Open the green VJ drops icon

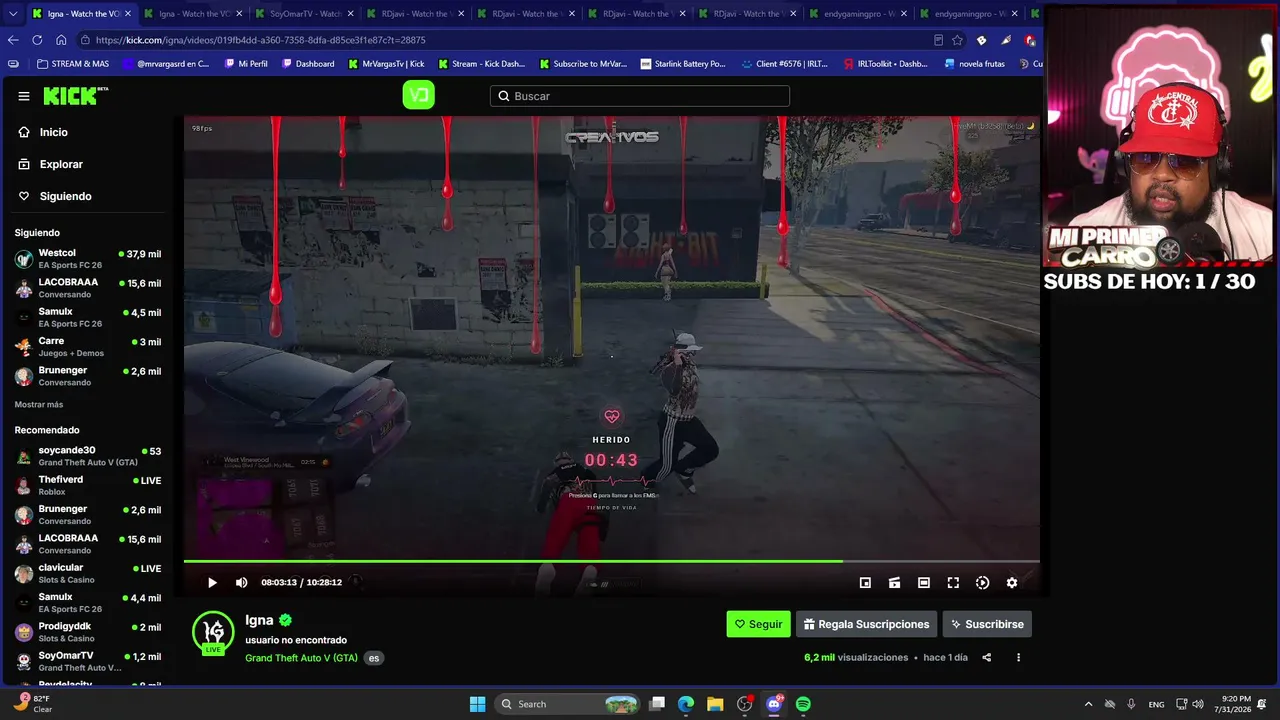click(x=418, y=95)
